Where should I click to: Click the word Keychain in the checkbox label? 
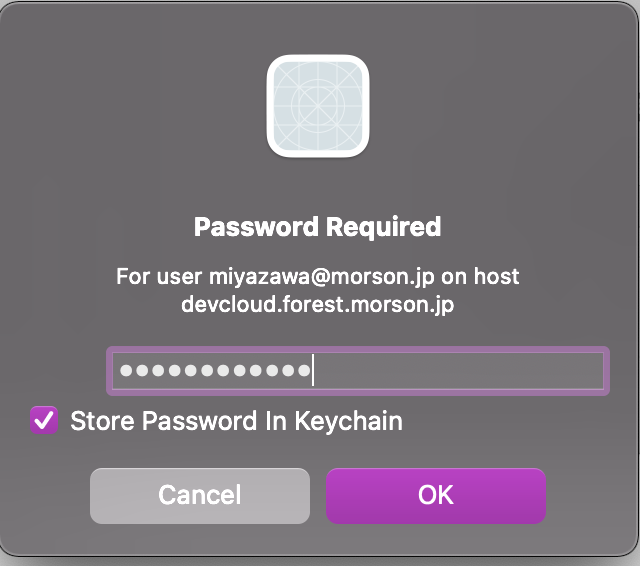pos(348,421)
